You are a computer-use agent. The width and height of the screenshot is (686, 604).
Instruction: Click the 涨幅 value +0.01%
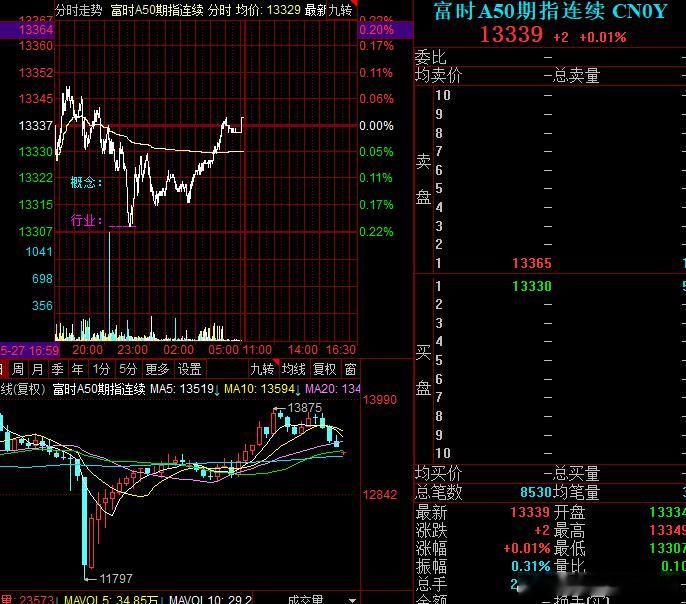527,548
